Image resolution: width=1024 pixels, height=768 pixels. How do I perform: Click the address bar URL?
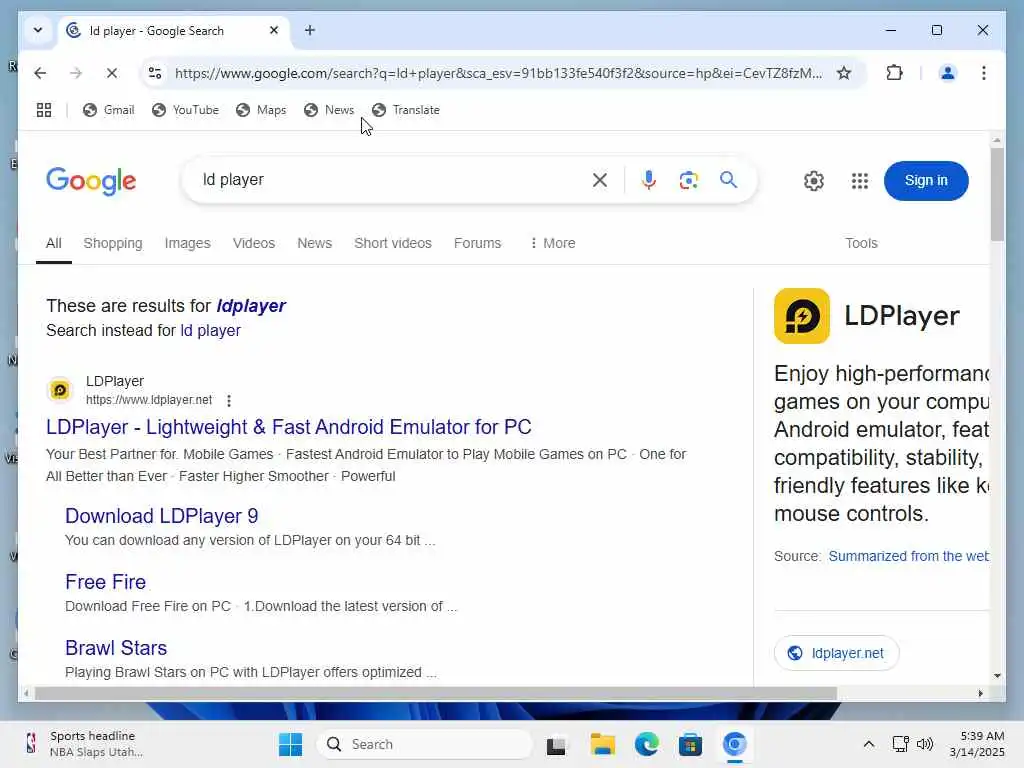click(498, 73)
